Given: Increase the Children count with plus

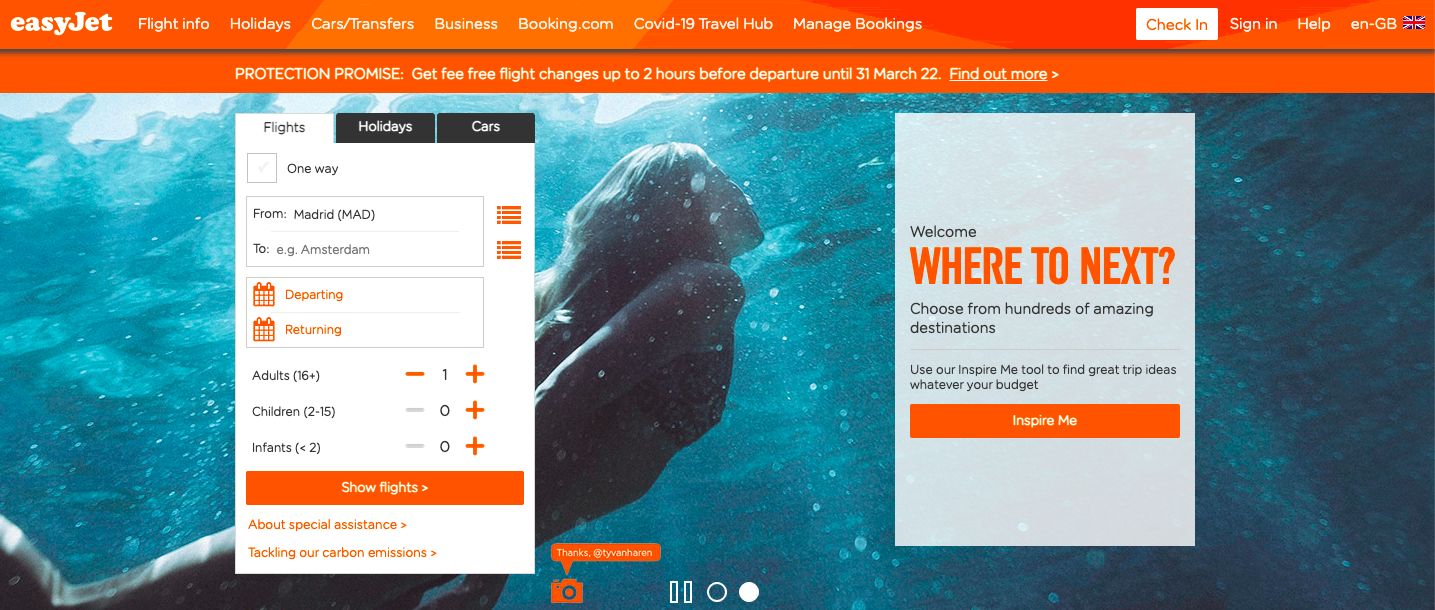Looking at the screenshot, I should click(x=475, y=411).
